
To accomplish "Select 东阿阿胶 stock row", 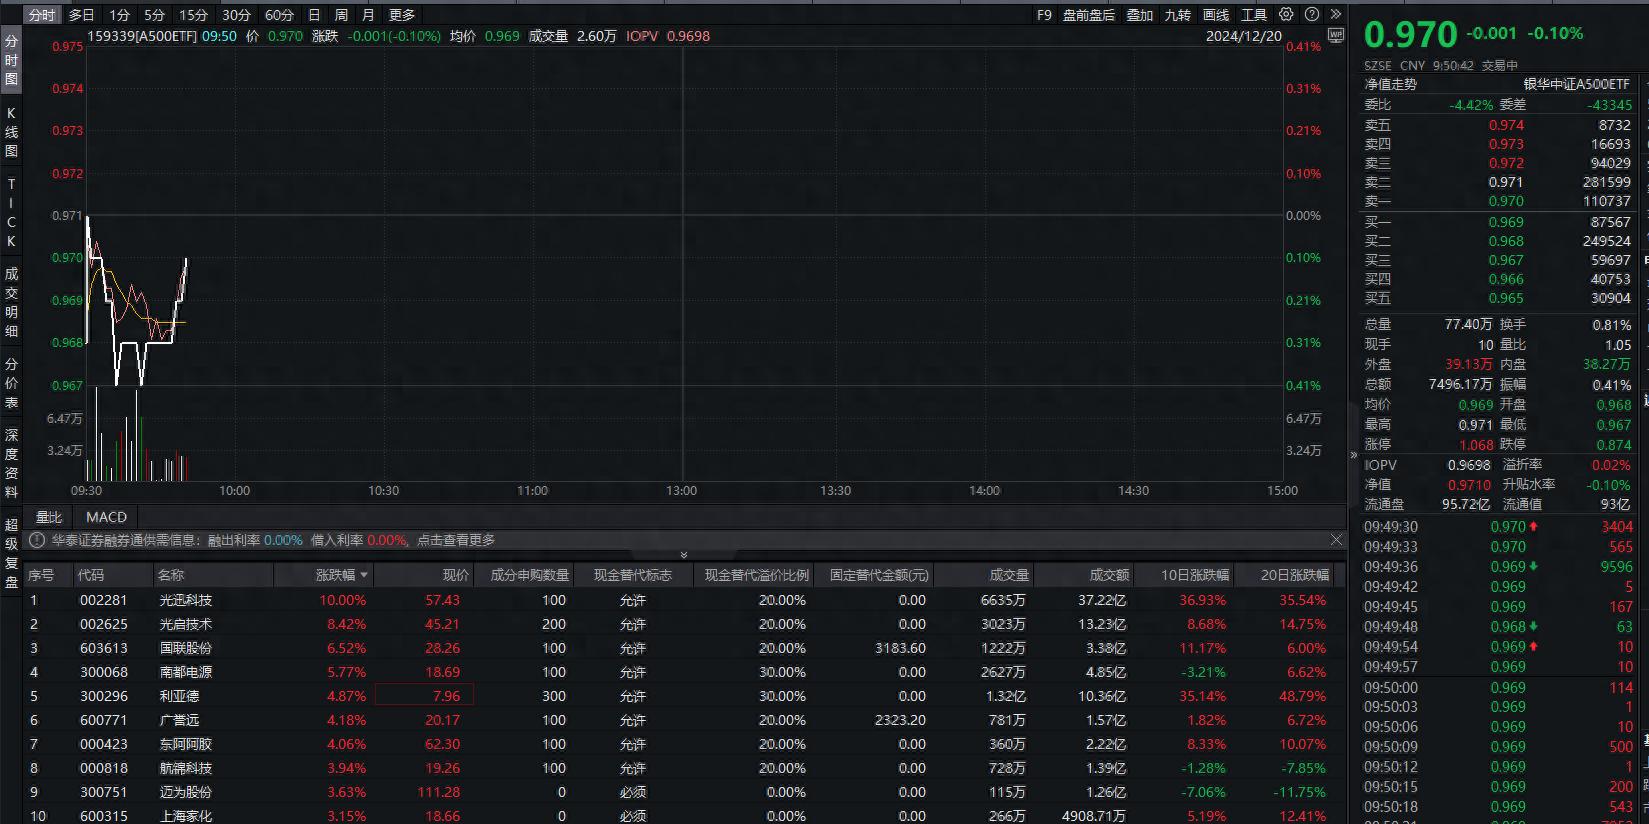I will pos(685,744).
